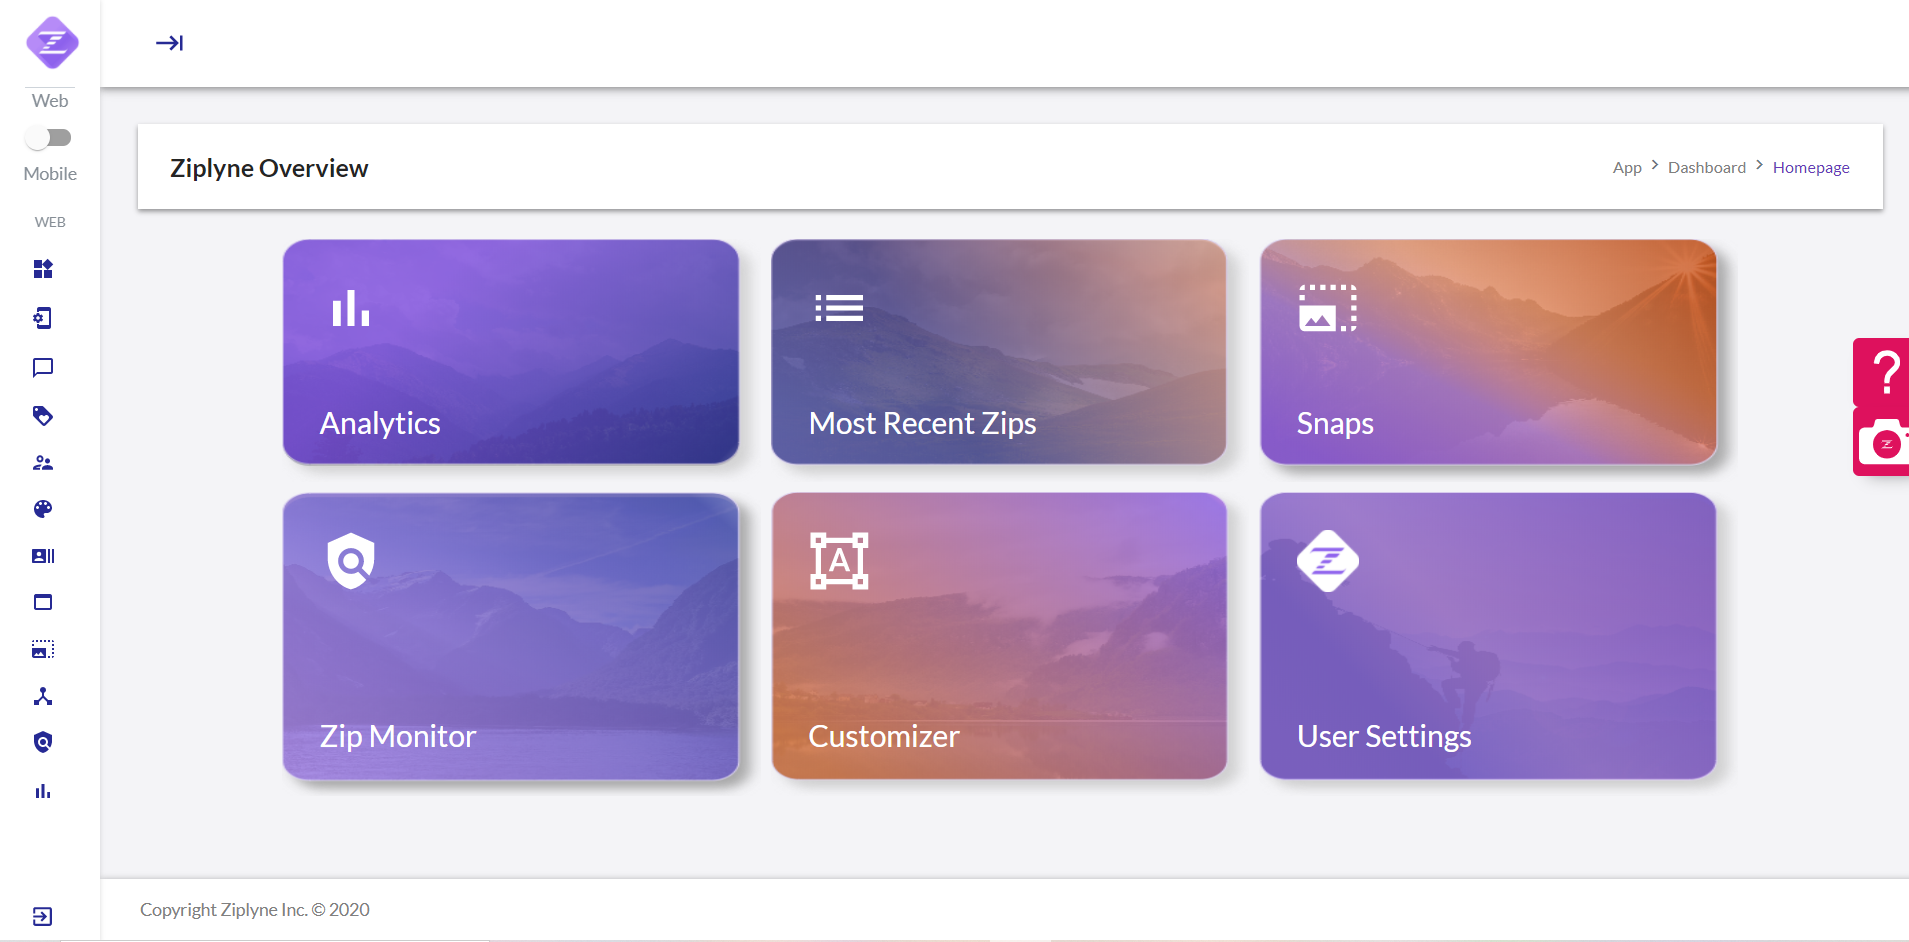
Task: Open the device settings icon in sidebar
Action: pyautogui.click(x=43, y=318)
